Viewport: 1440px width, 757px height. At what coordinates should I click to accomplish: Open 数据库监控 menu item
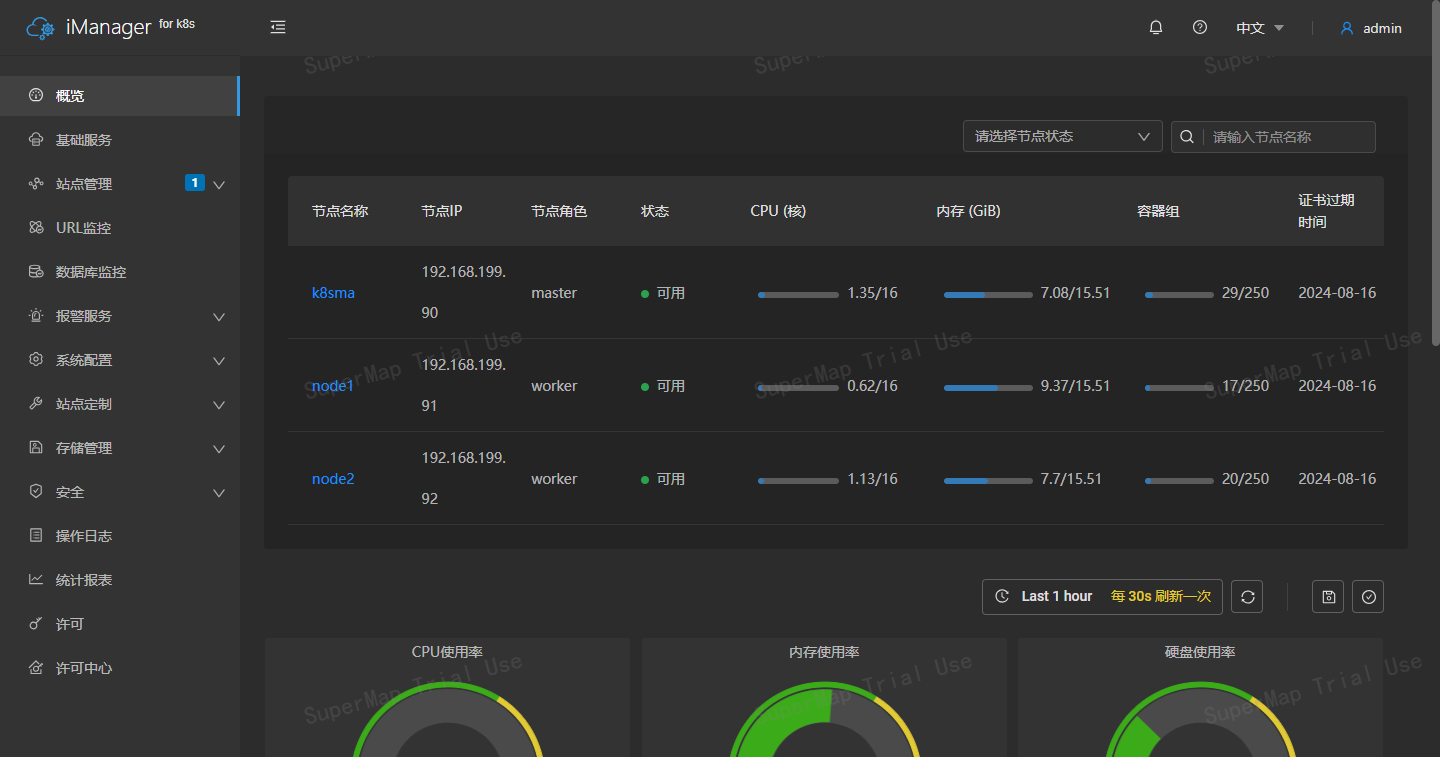[x=120, y=272]
